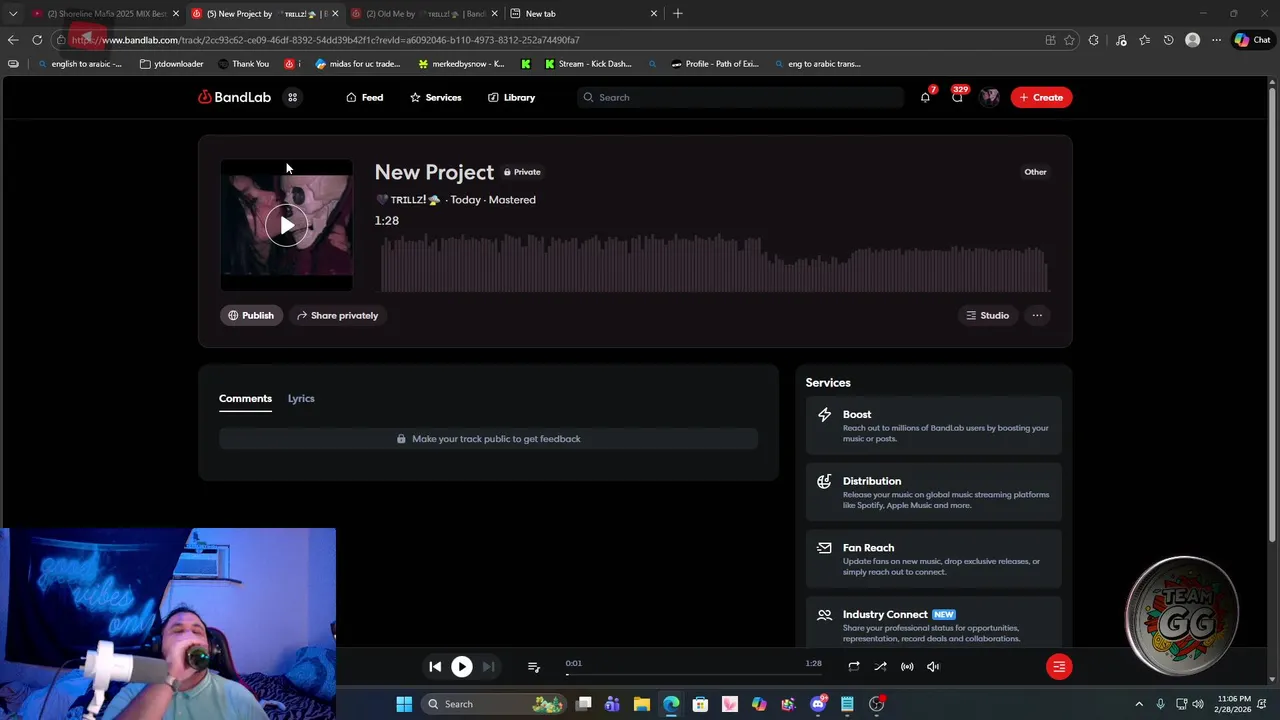Click the Distribution globe icon

click(824, 482)
